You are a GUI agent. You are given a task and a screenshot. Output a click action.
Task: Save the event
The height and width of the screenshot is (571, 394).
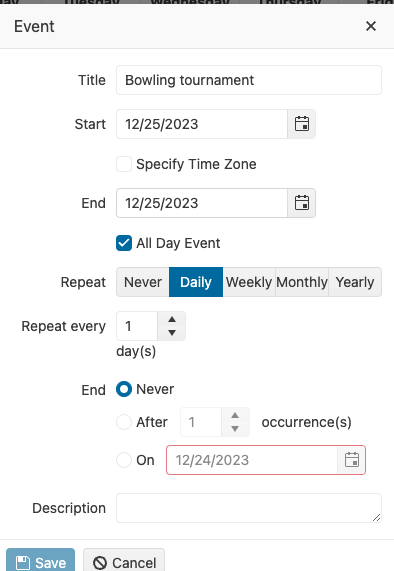pyautogui.click(x=40, y=562)
